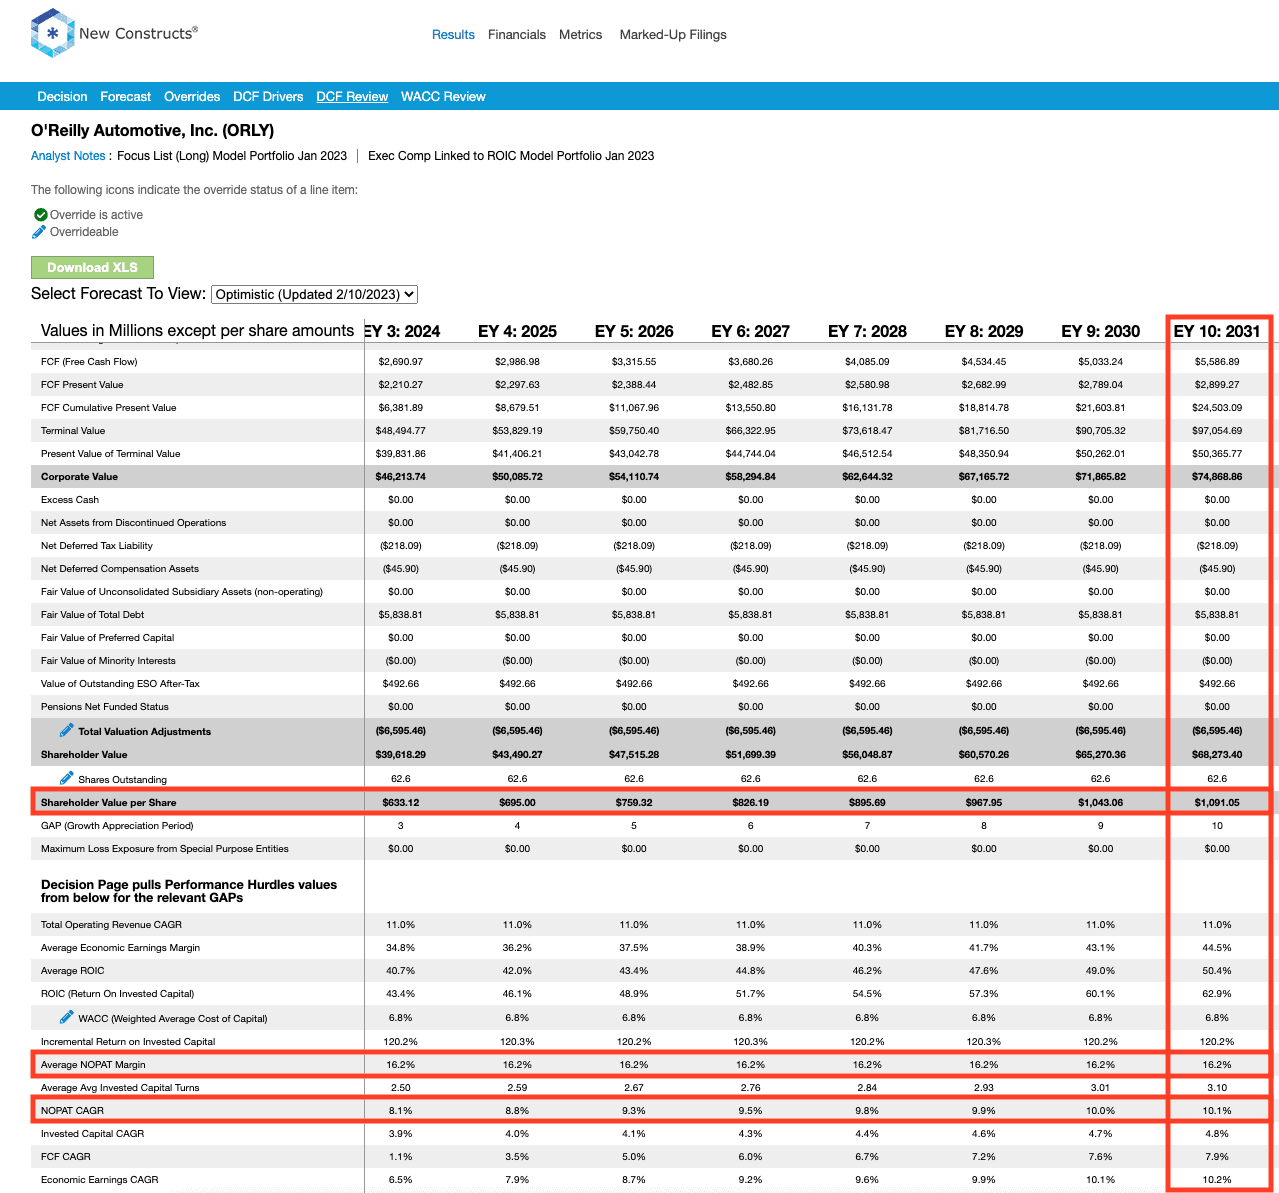Screen dimensions: 1279x1193
Task: Click the GAP (Growth Appreciation Period) label
Action: (117, 826)
